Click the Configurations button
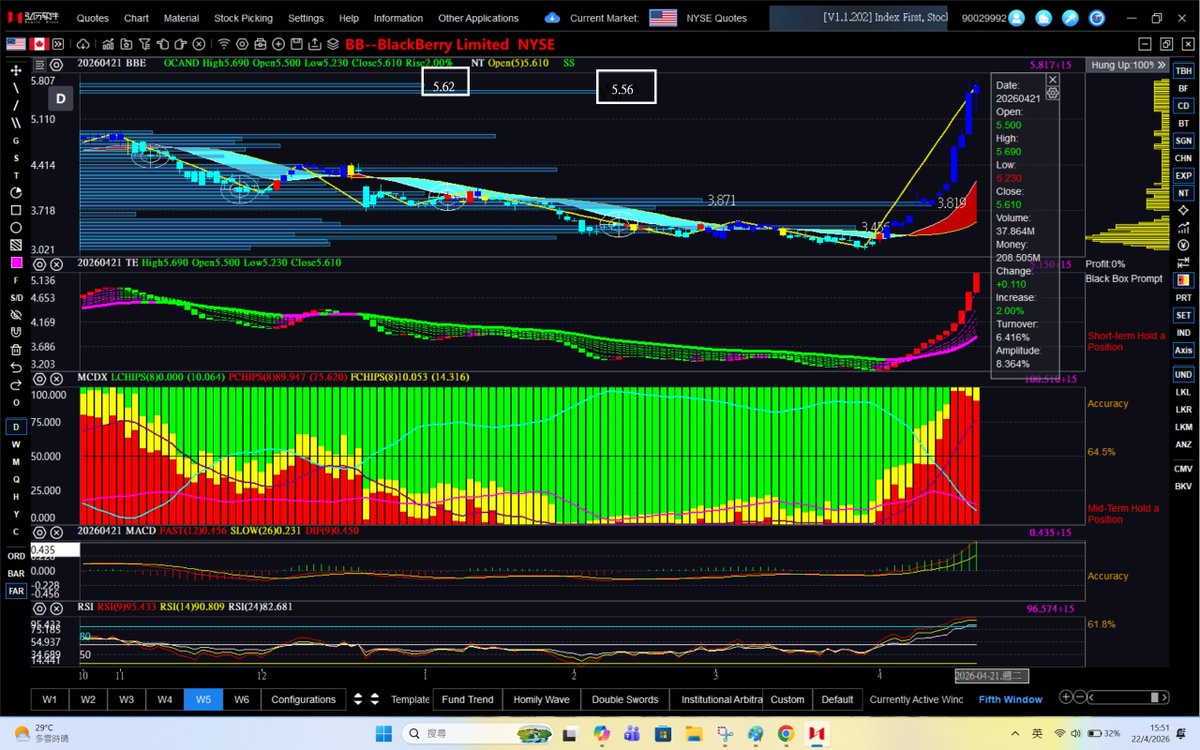The width and height of the screenshot is (1200, 750). [x=303, y=699]
